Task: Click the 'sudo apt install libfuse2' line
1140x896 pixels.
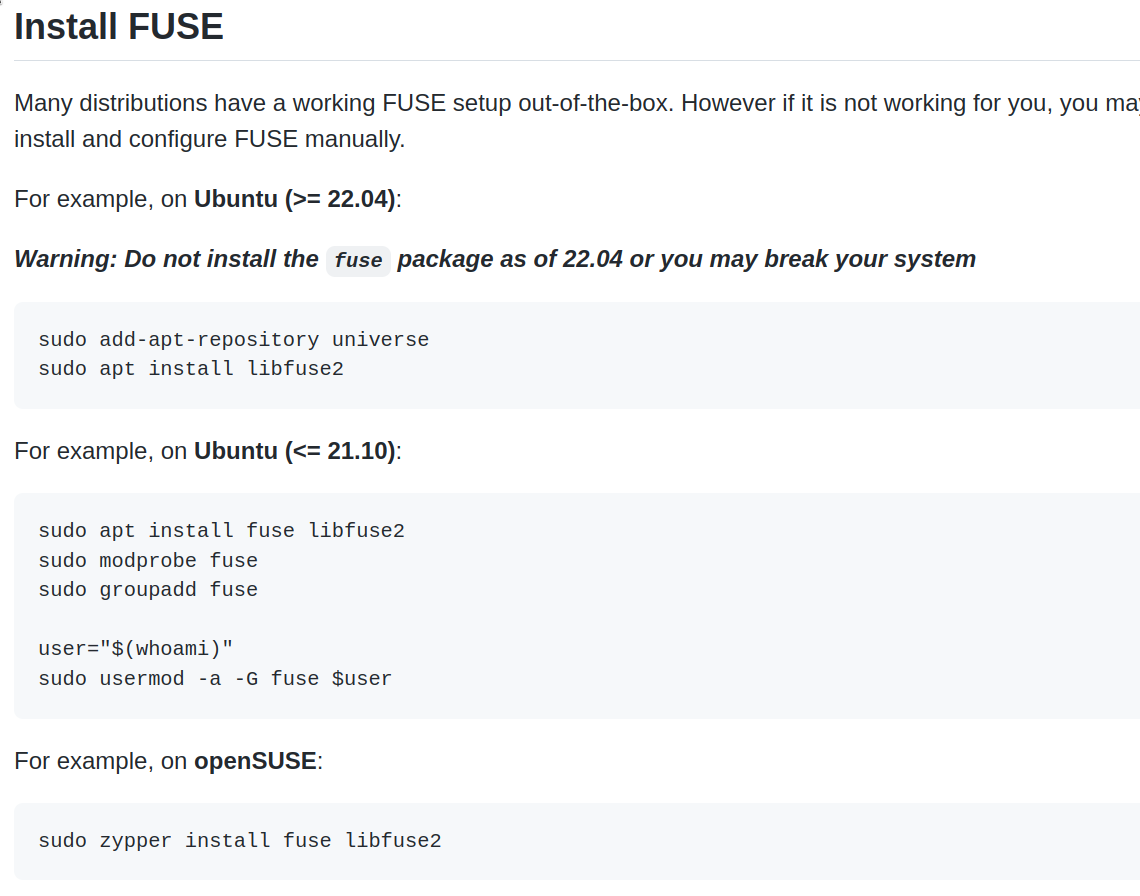Action: [190, 369]
